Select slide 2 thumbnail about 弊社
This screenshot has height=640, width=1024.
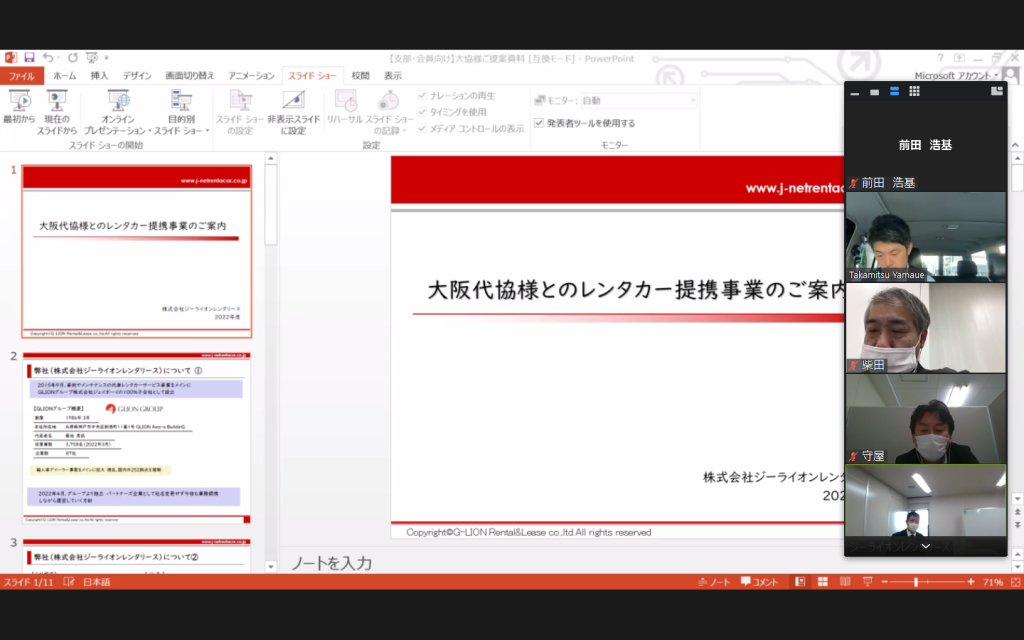pyautogui.click(x=136, y=438)
